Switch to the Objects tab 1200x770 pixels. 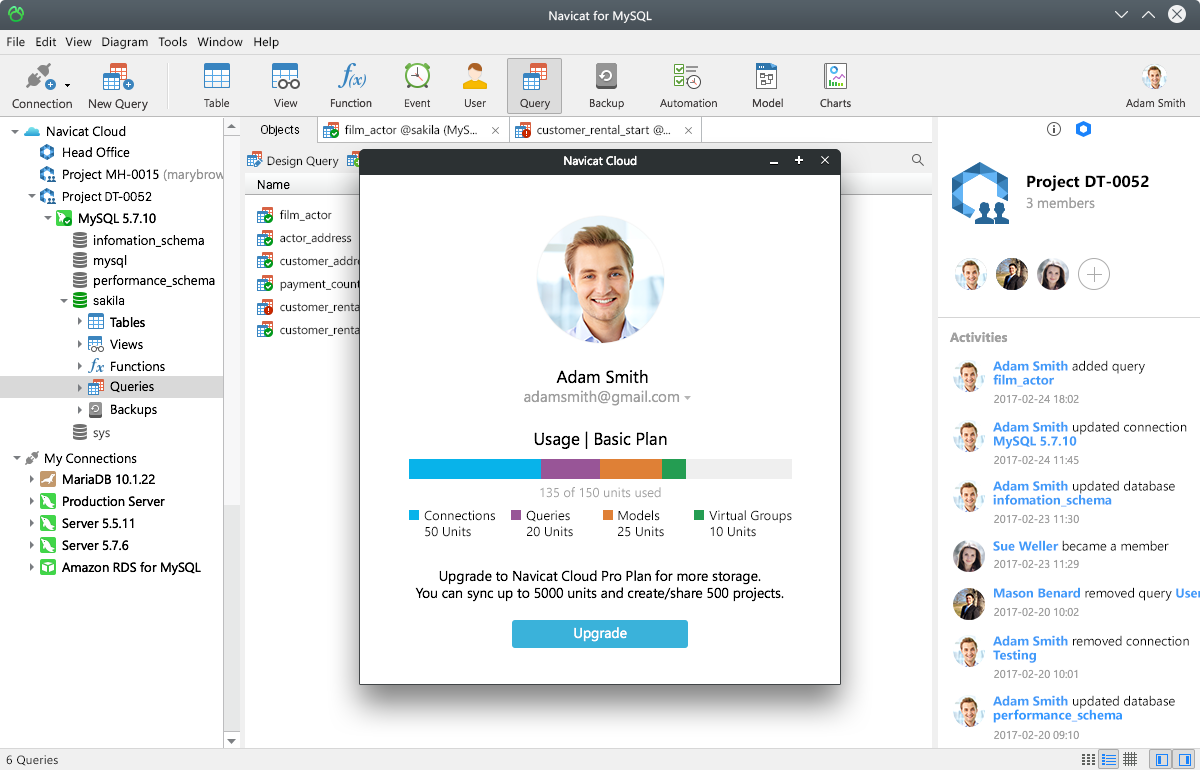point(280,130)
